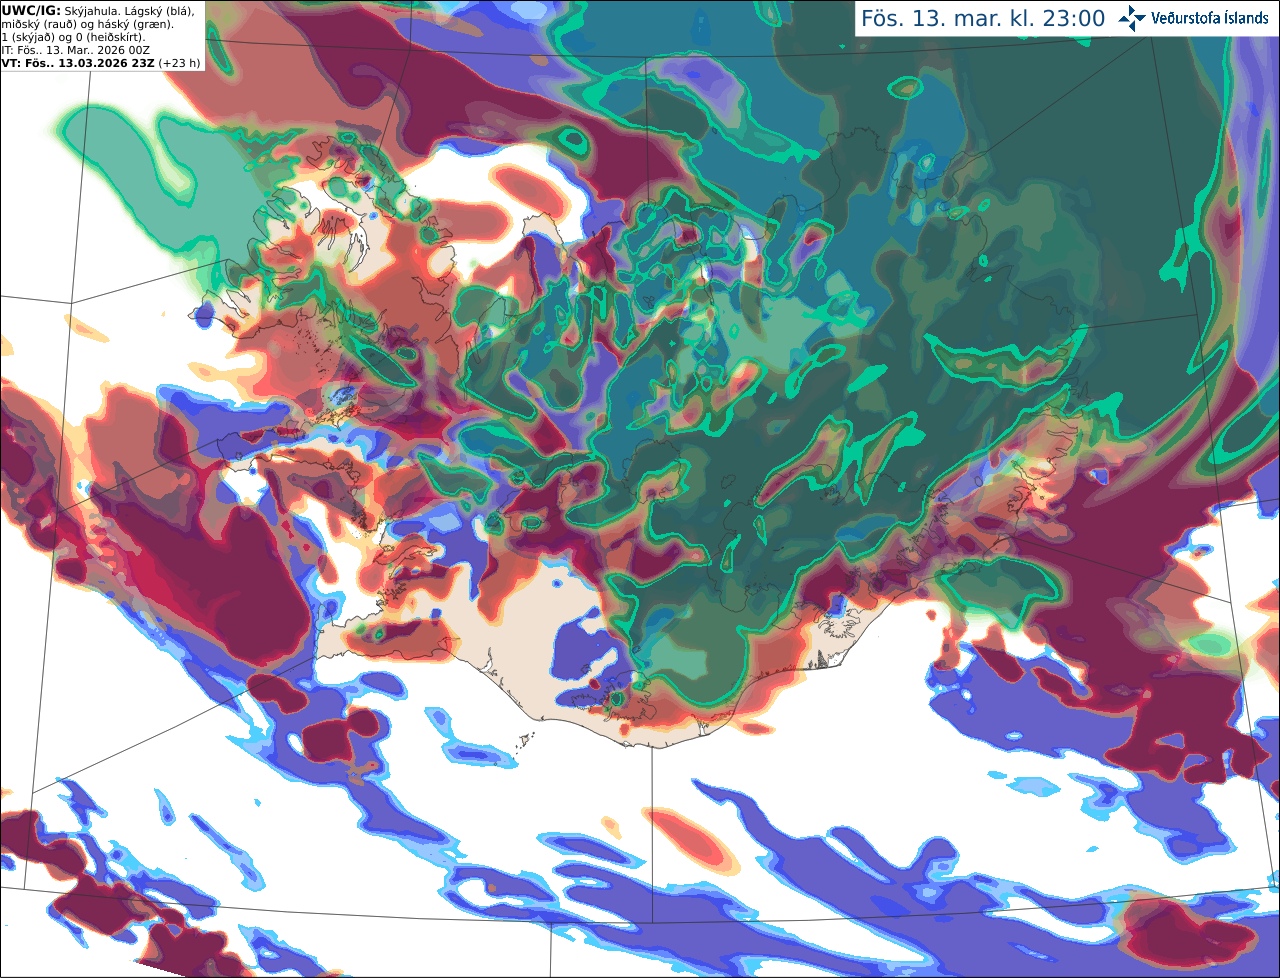Viewport: 1280px width, 978px height.
Task: Click the 'IT: Fös.. 13. Mar.. 2026 00Z' line
Action: 77,50
